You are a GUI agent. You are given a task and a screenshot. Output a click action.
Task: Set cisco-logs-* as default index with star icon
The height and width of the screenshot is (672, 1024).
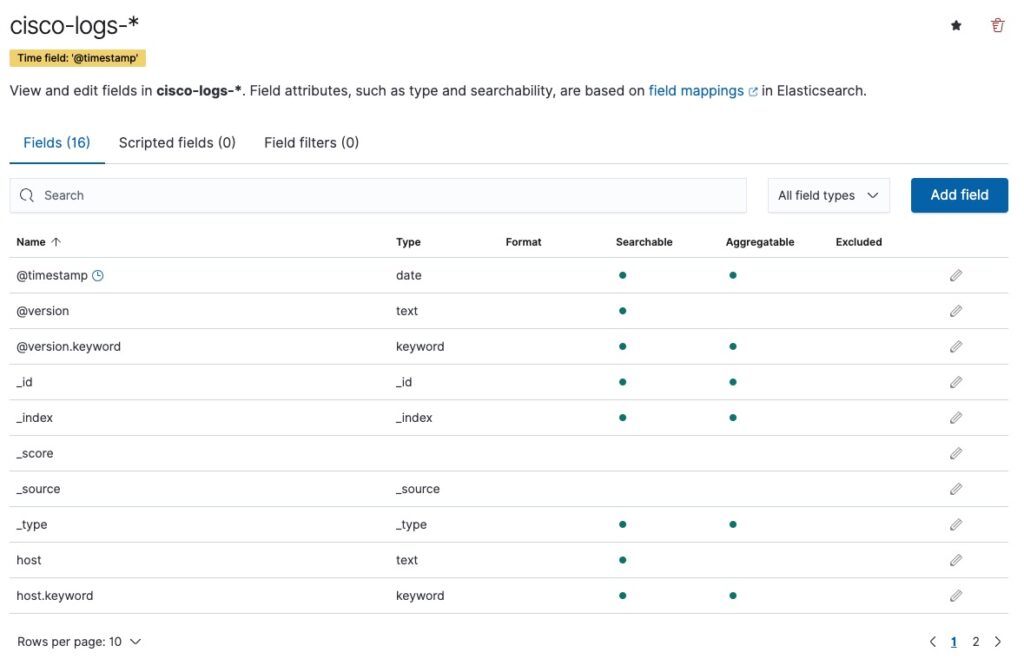(x=955, y=25)
